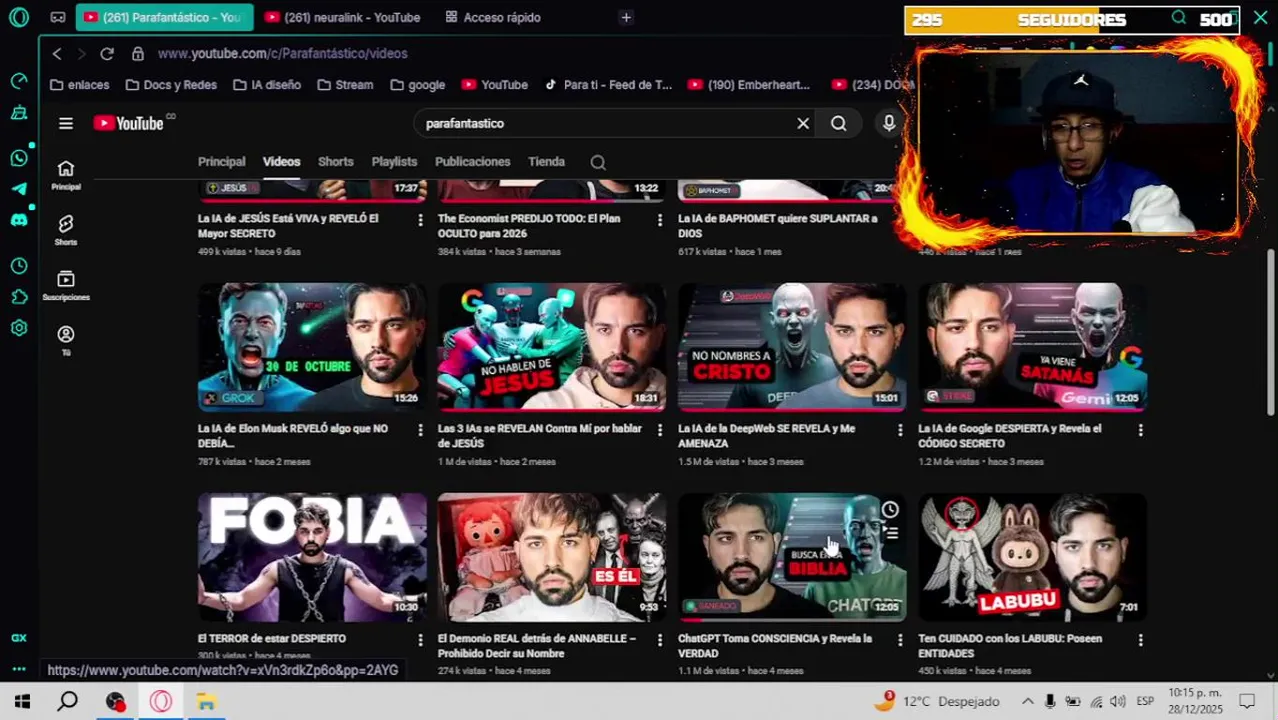
Task: Play the LABUBU thumbnail video
Action: 1032,557
